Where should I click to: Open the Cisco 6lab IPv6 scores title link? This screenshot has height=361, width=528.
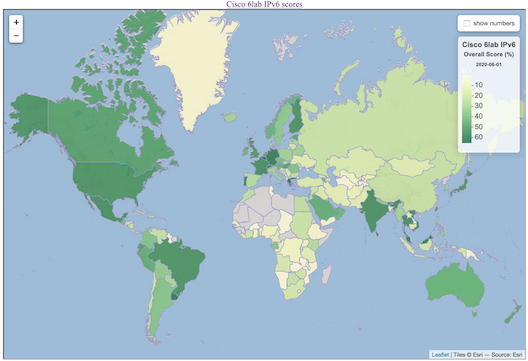point(264,4)
